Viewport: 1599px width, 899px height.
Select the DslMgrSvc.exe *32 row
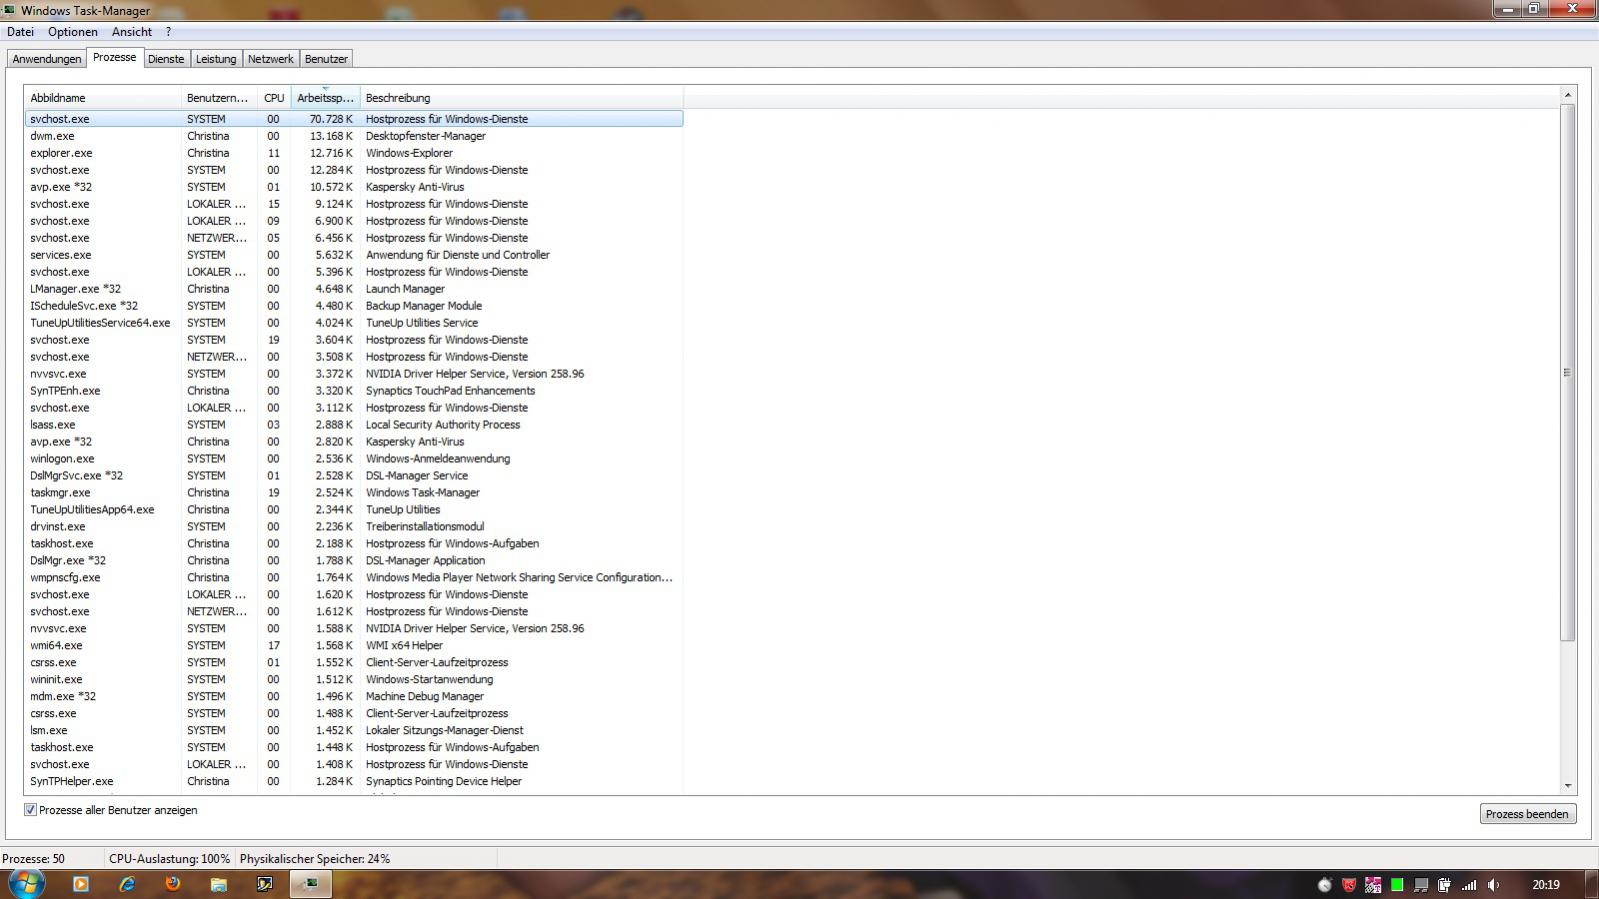(x=353, y=476)
